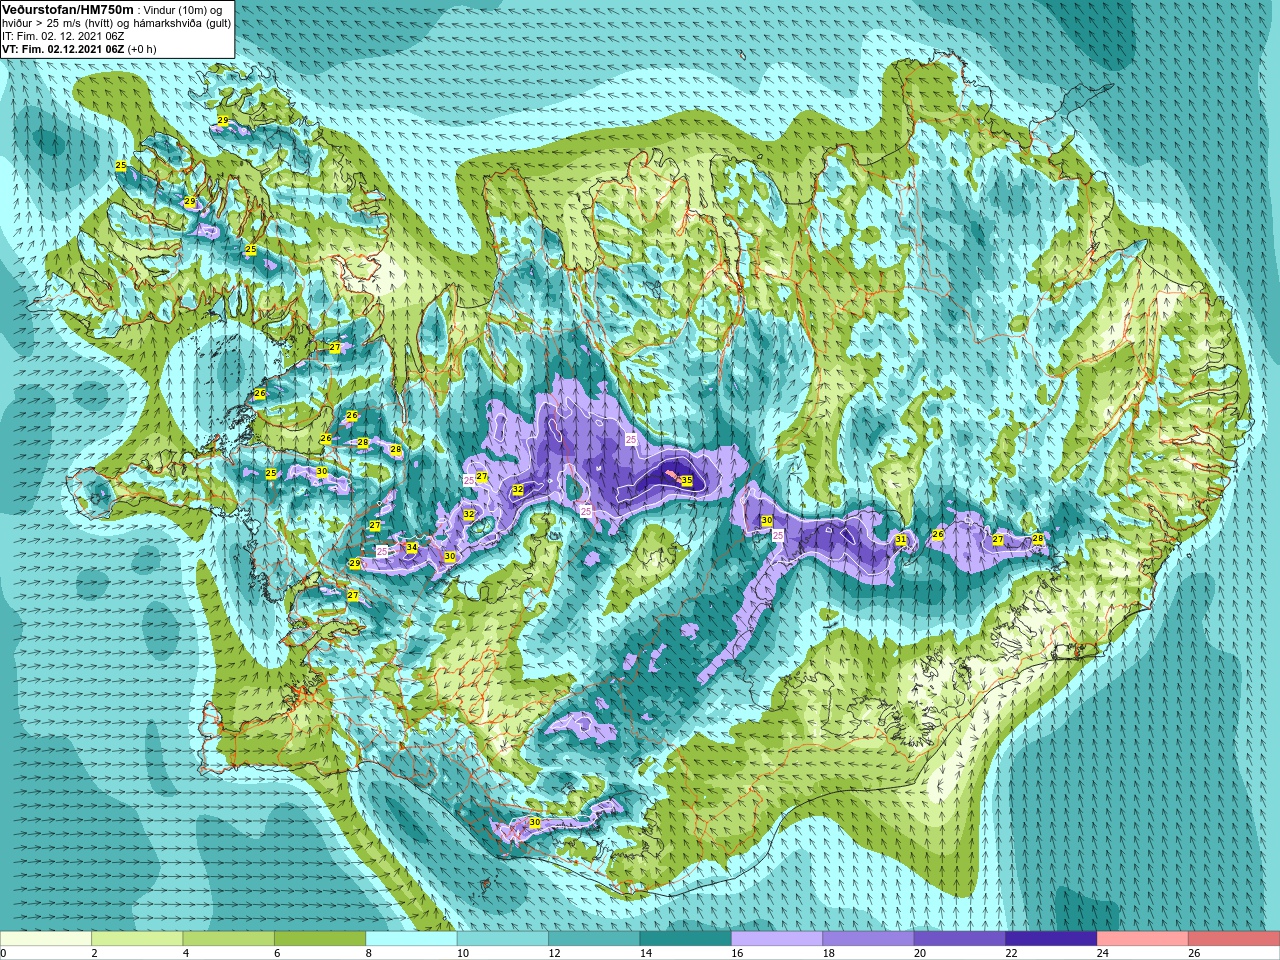Pick the 4–6 m/s green legend swatch
Screen dimensions: 1280x960
229,939
